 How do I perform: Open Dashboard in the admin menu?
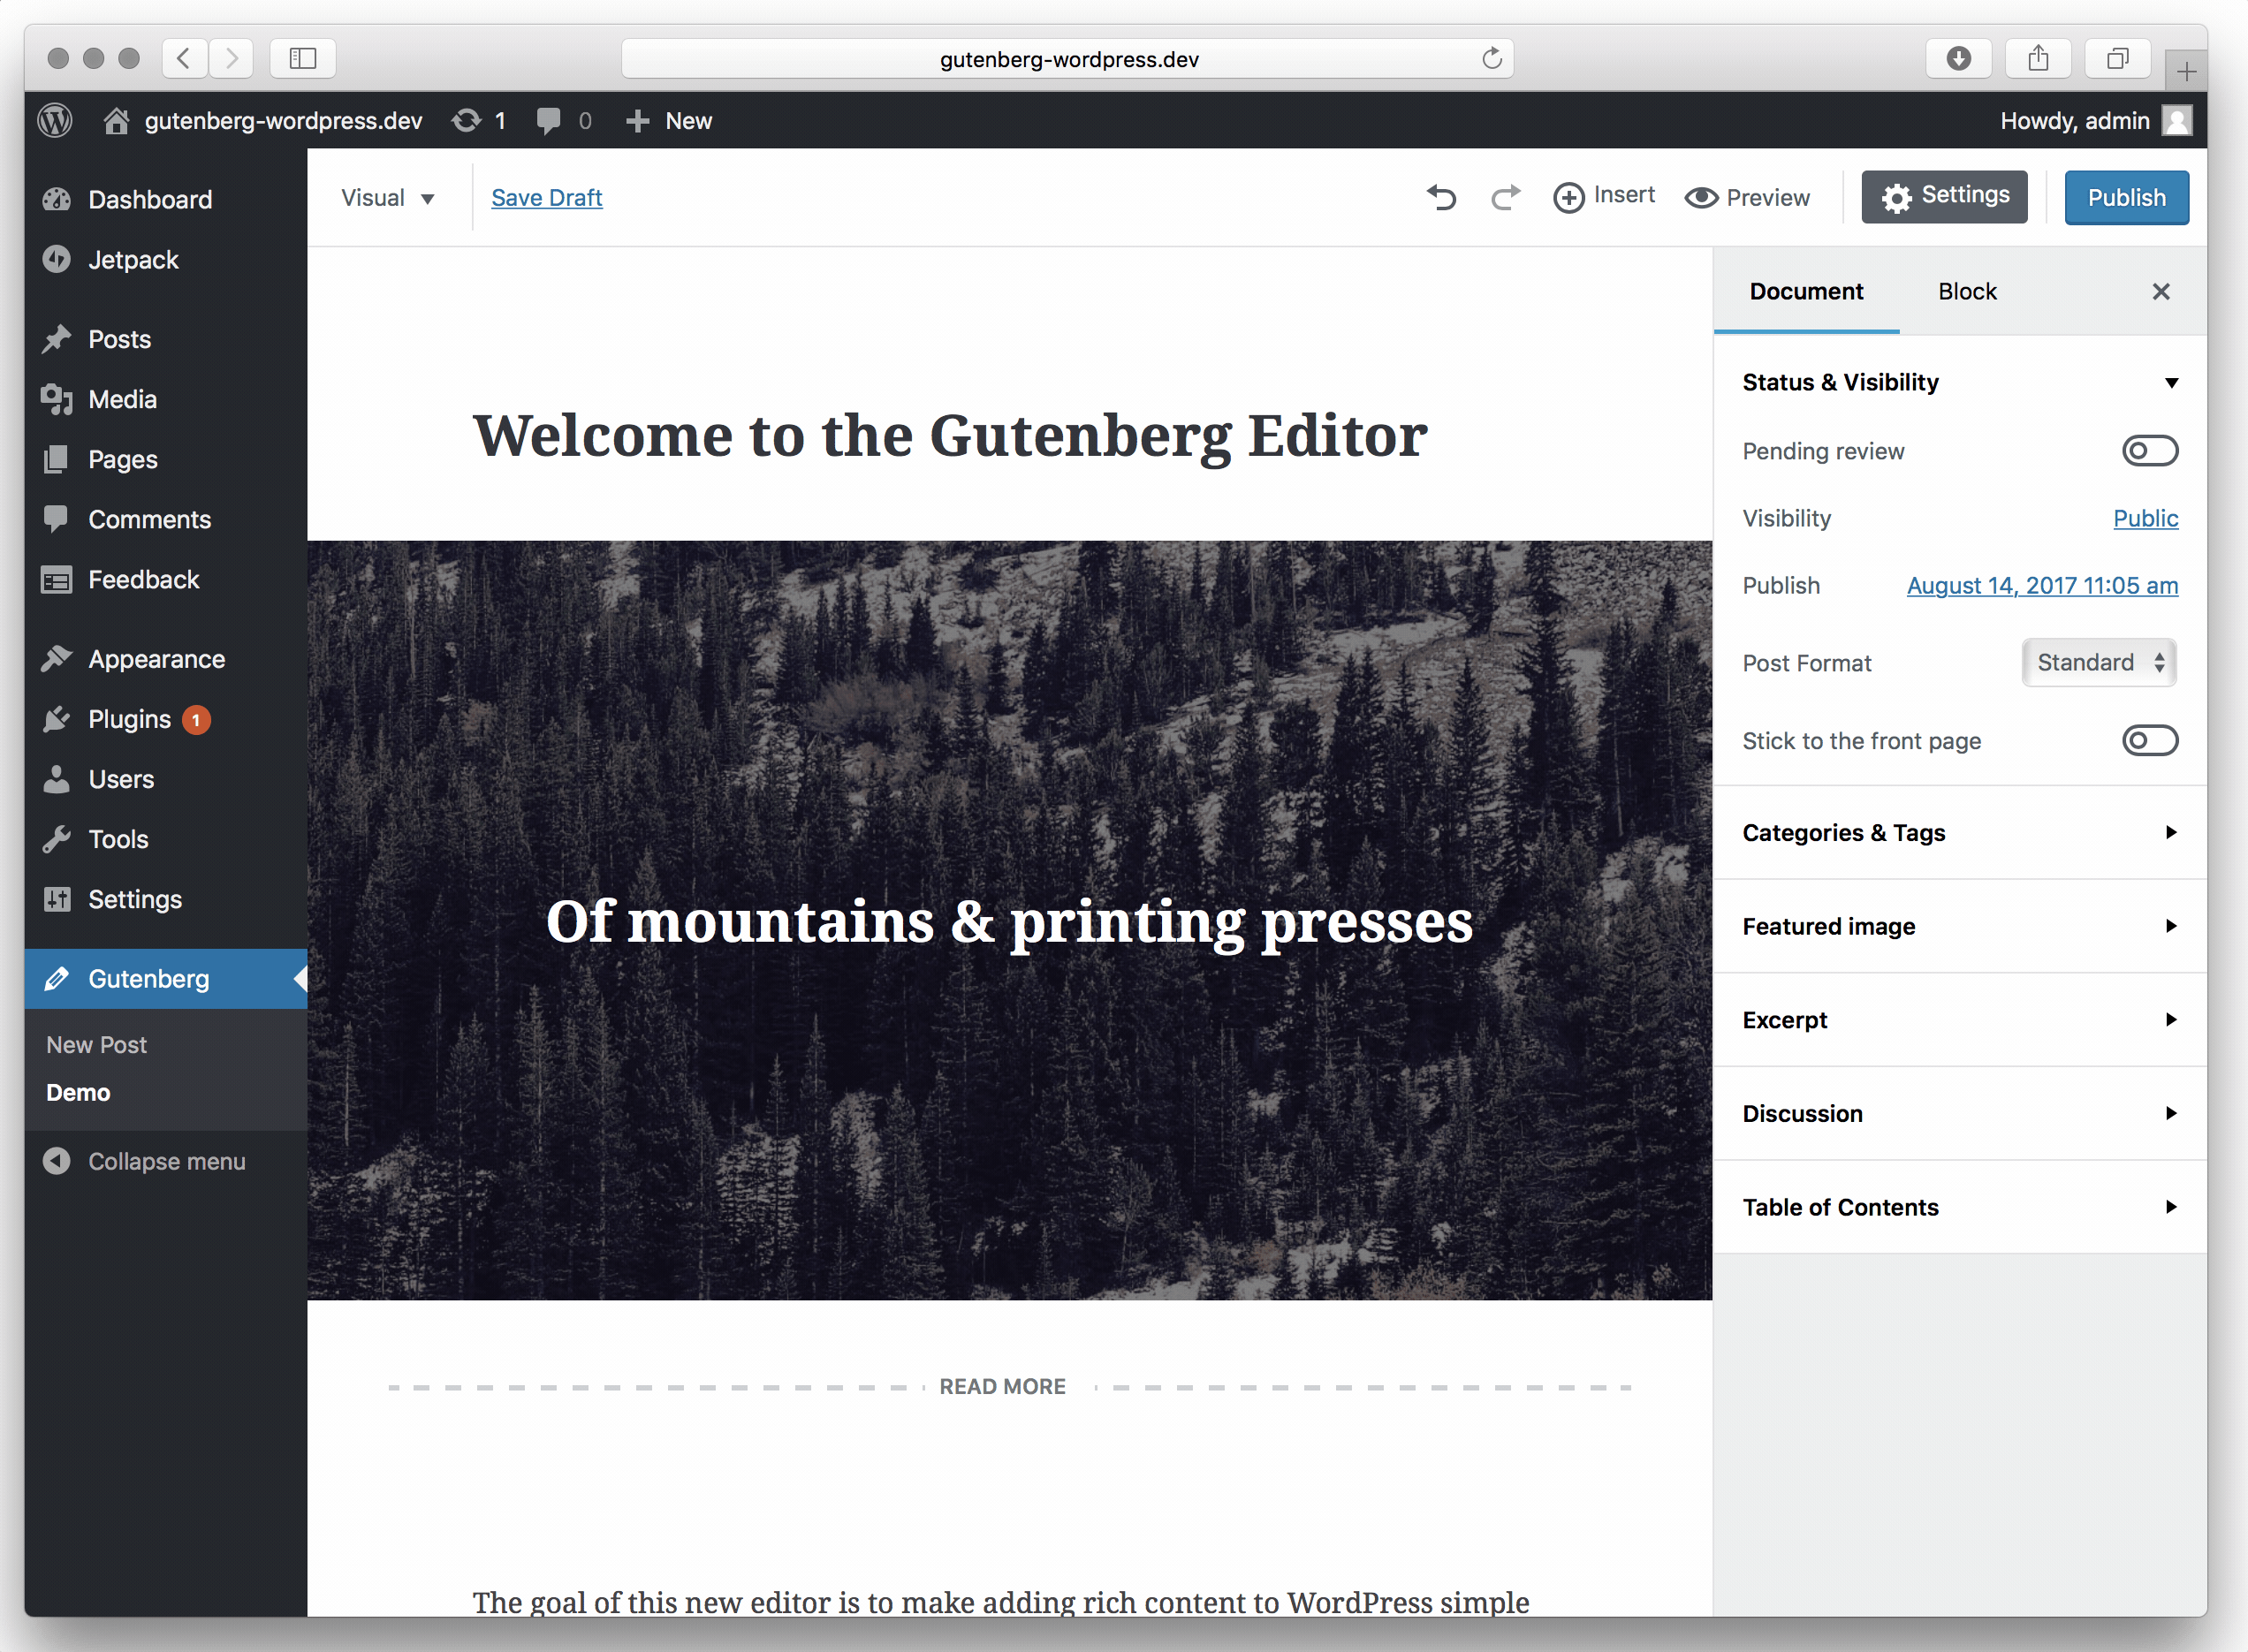(x=165, y=199)
